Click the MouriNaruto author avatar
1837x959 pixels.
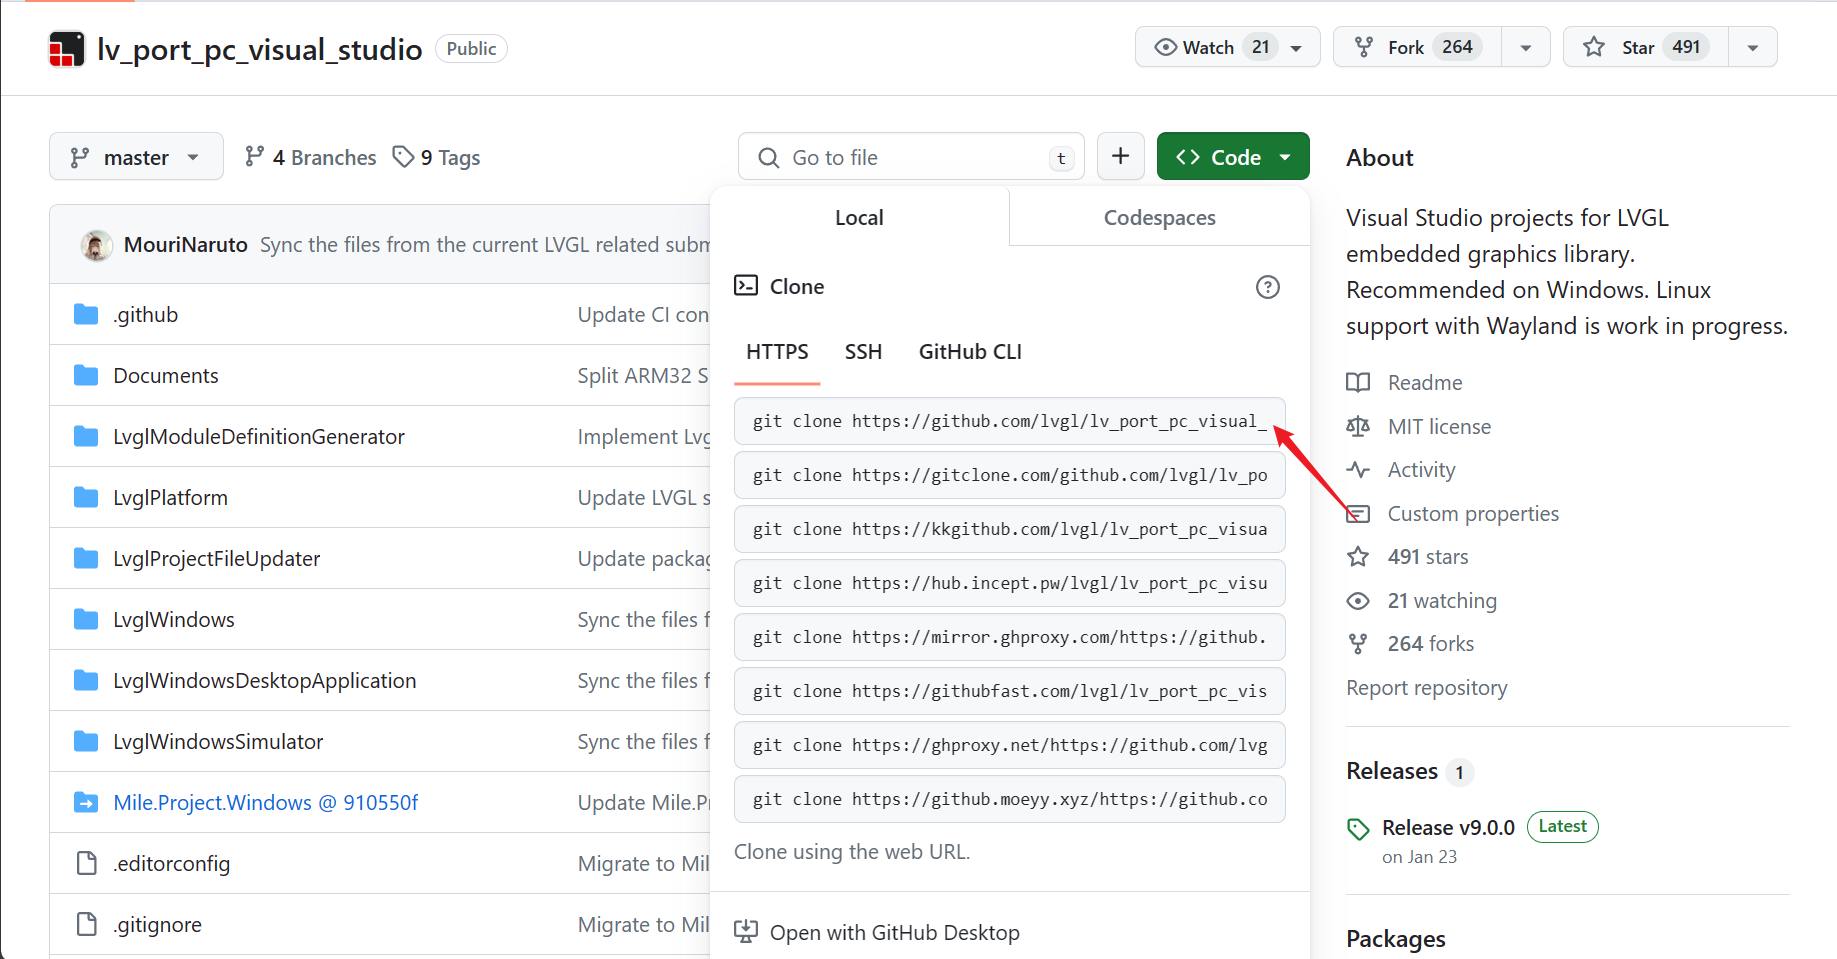97,245
